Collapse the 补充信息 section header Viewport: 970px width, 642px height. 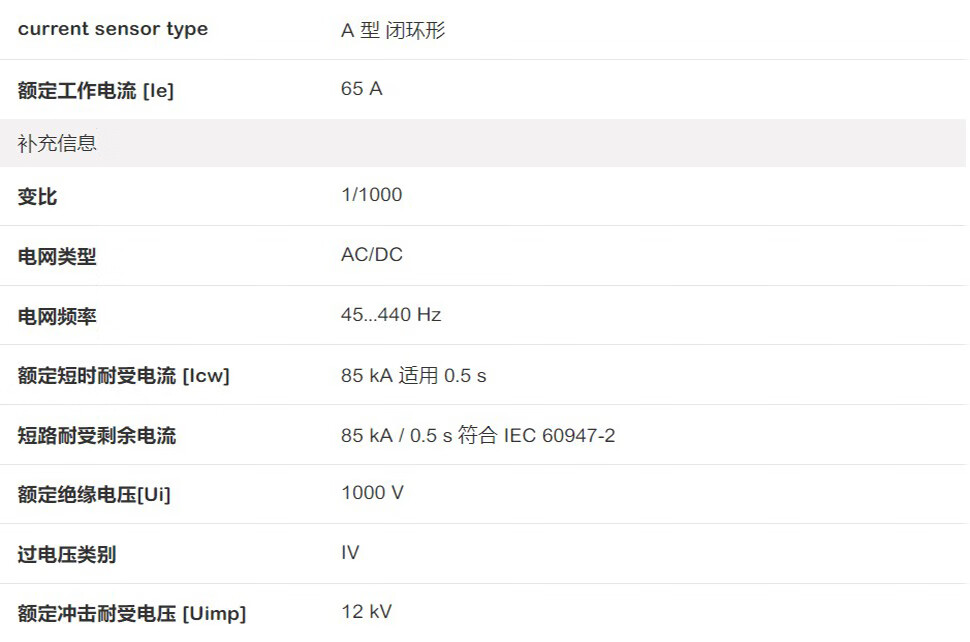[x=57, y=143]
